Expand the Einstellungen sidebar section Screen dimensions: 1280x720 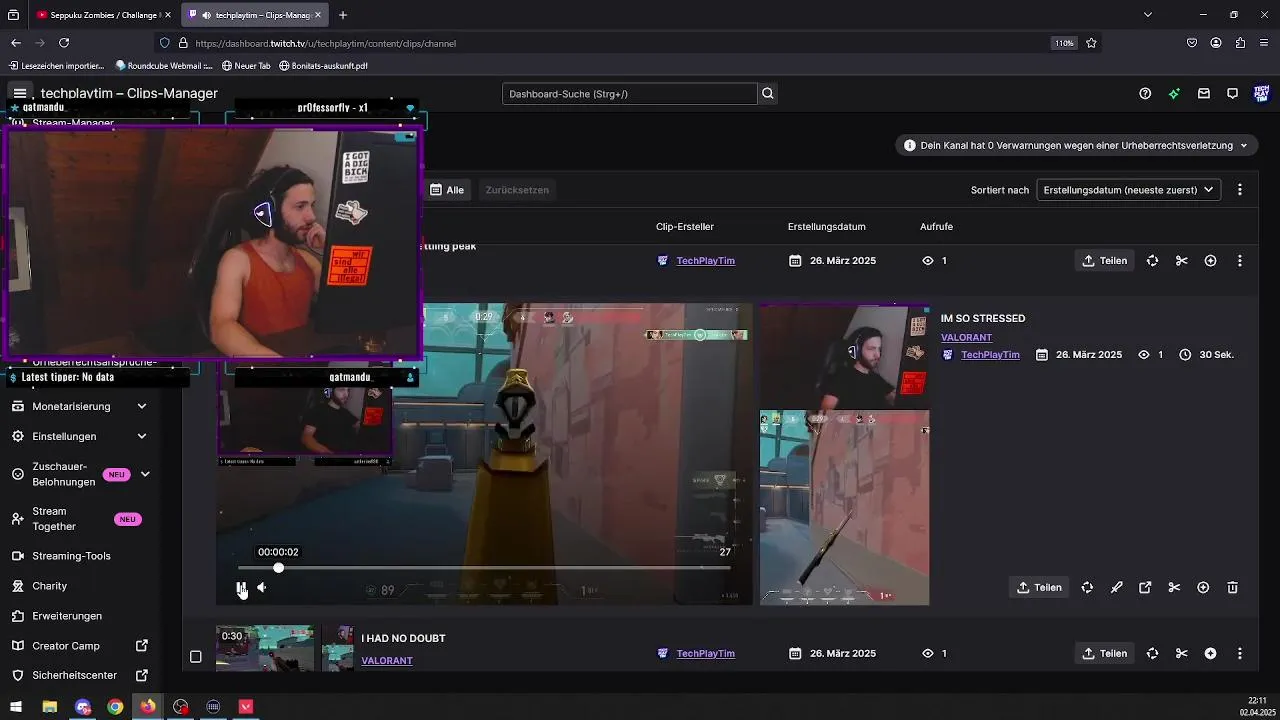click(x=142, y=437)
